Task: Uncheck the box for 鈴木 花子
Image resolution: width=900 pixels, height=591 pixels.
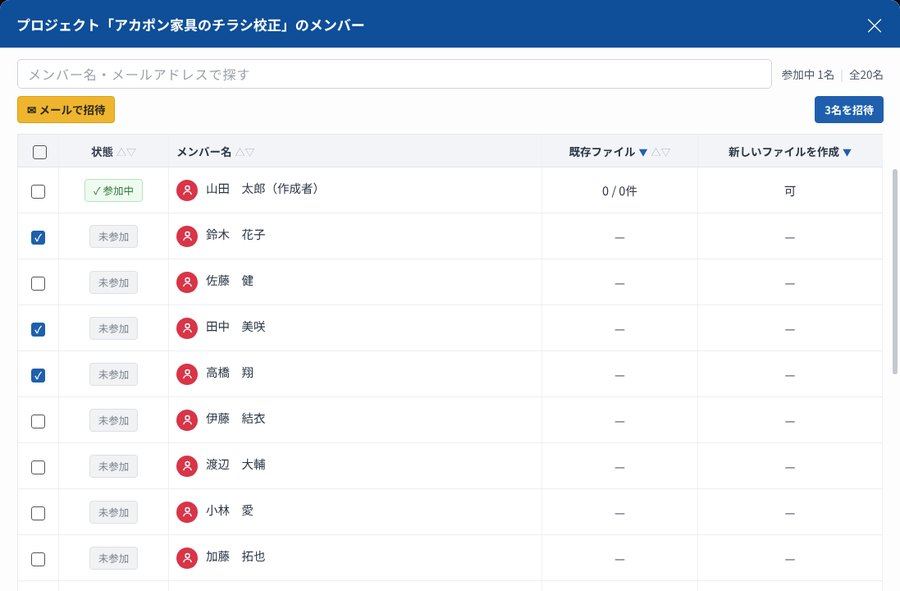Action: point(38,237)
